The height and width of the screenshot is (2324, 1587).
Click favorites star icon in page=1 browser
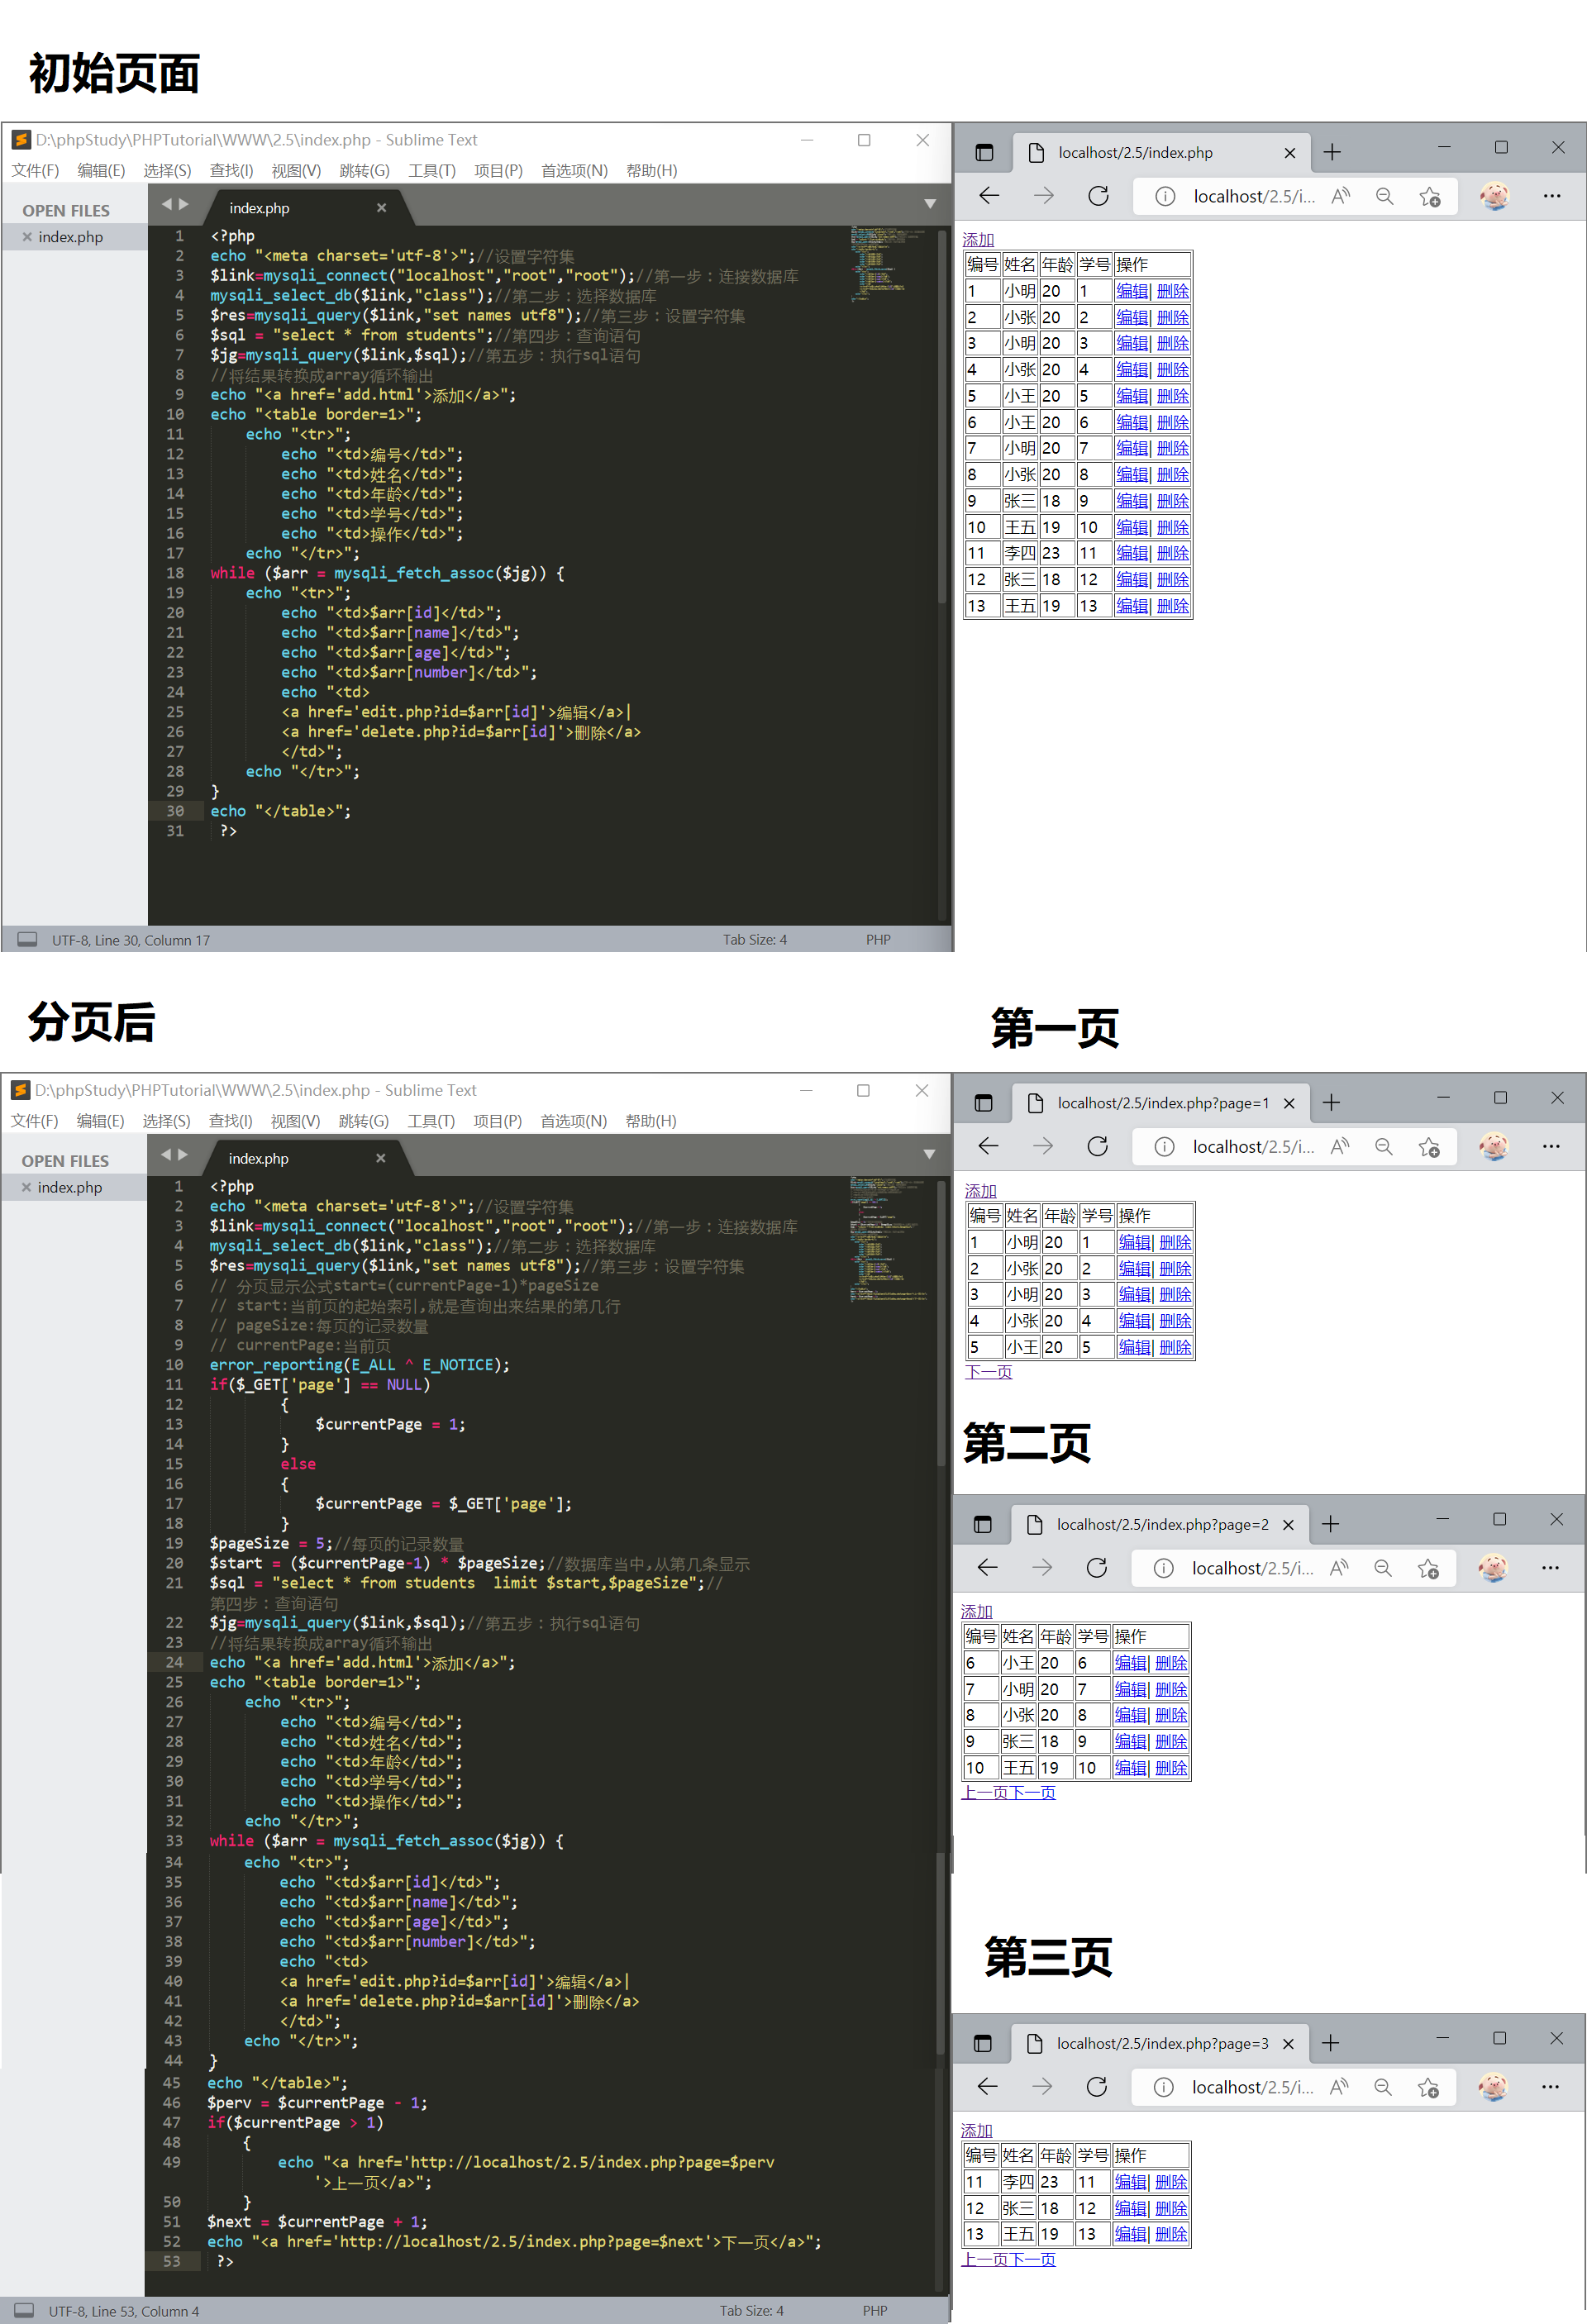(x=1429, y=1147)
